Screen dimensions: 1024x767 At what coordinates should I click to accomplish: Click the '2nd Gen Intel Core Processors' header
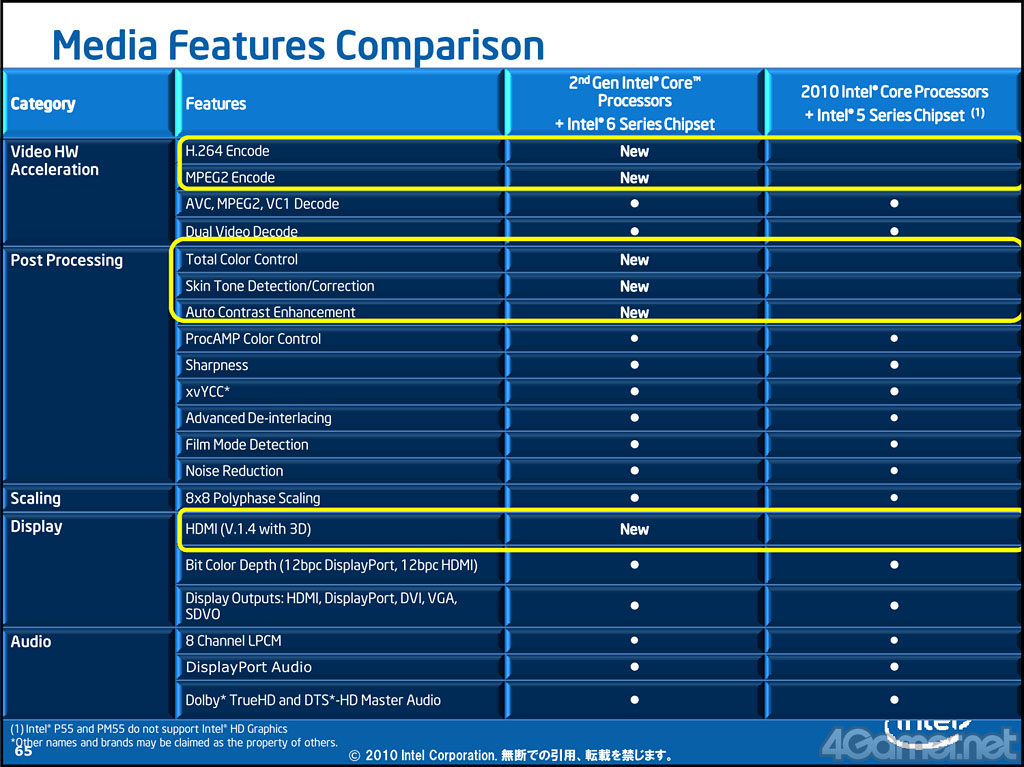coord(635,103)
